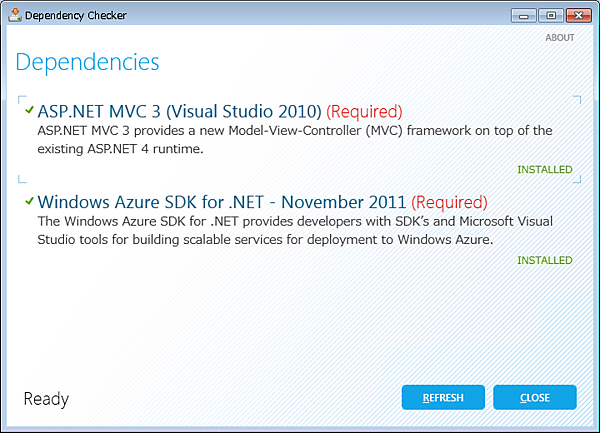Click INSTALLED status under ASP.NET MVC 3
Image resolution: width=600 pixels, height=433 pixels.
pyautogui.click(x=544, y=170)
